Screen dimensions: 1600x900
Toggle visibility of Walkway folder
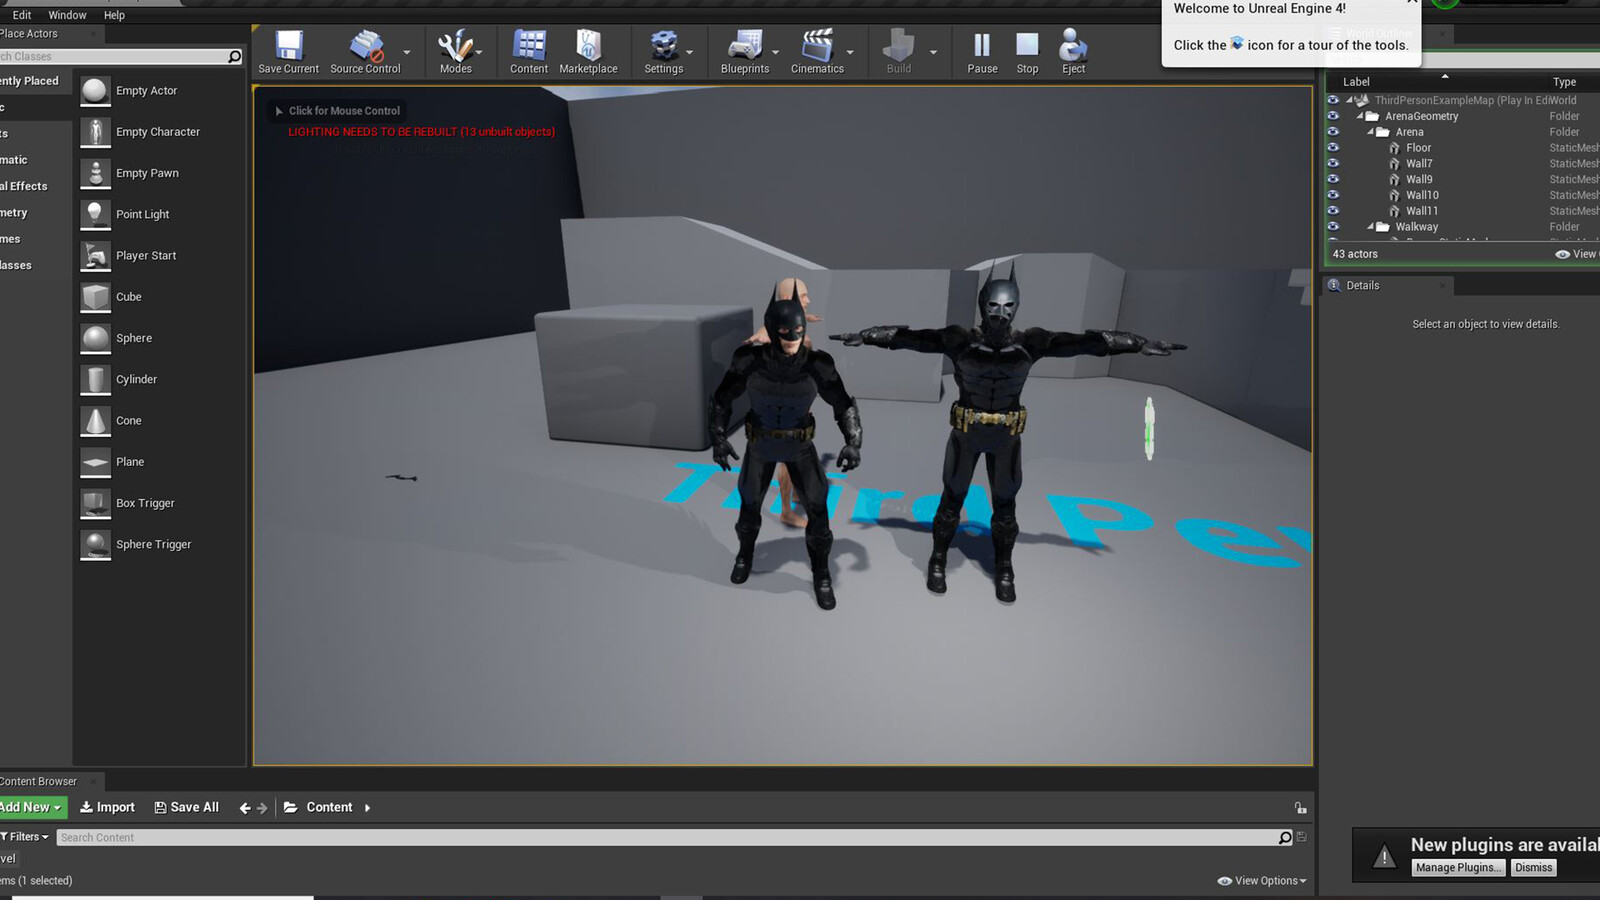(x=1333, y=226)
